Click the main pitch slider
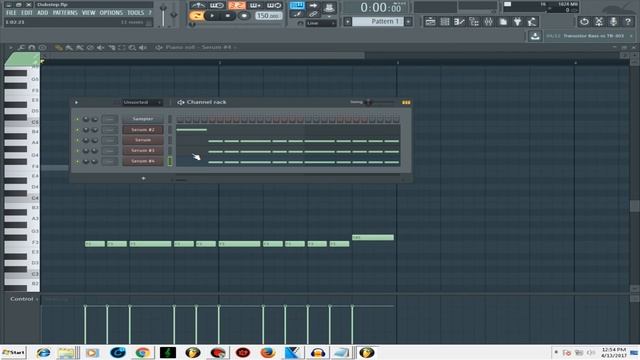 pos(174,15)
